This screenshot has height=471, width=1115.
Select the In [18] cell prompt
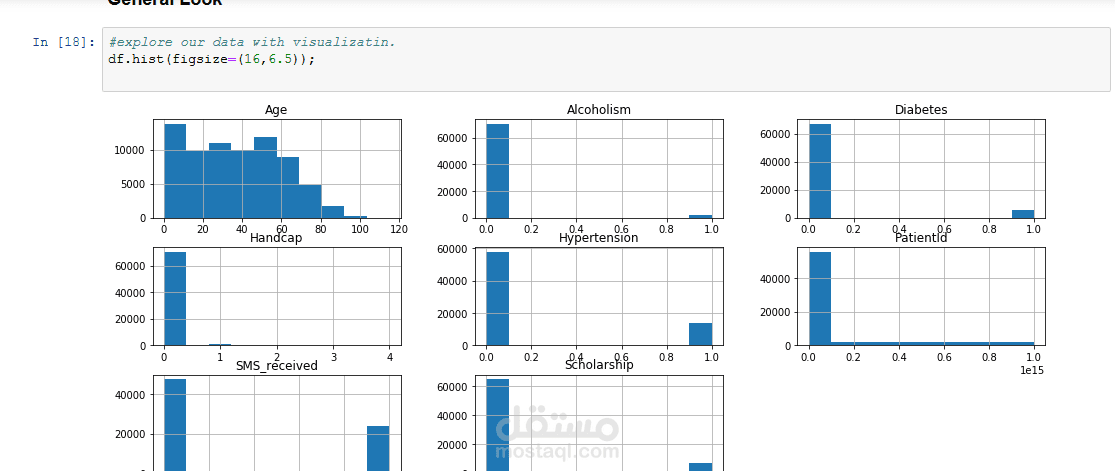tap(63, 42)
